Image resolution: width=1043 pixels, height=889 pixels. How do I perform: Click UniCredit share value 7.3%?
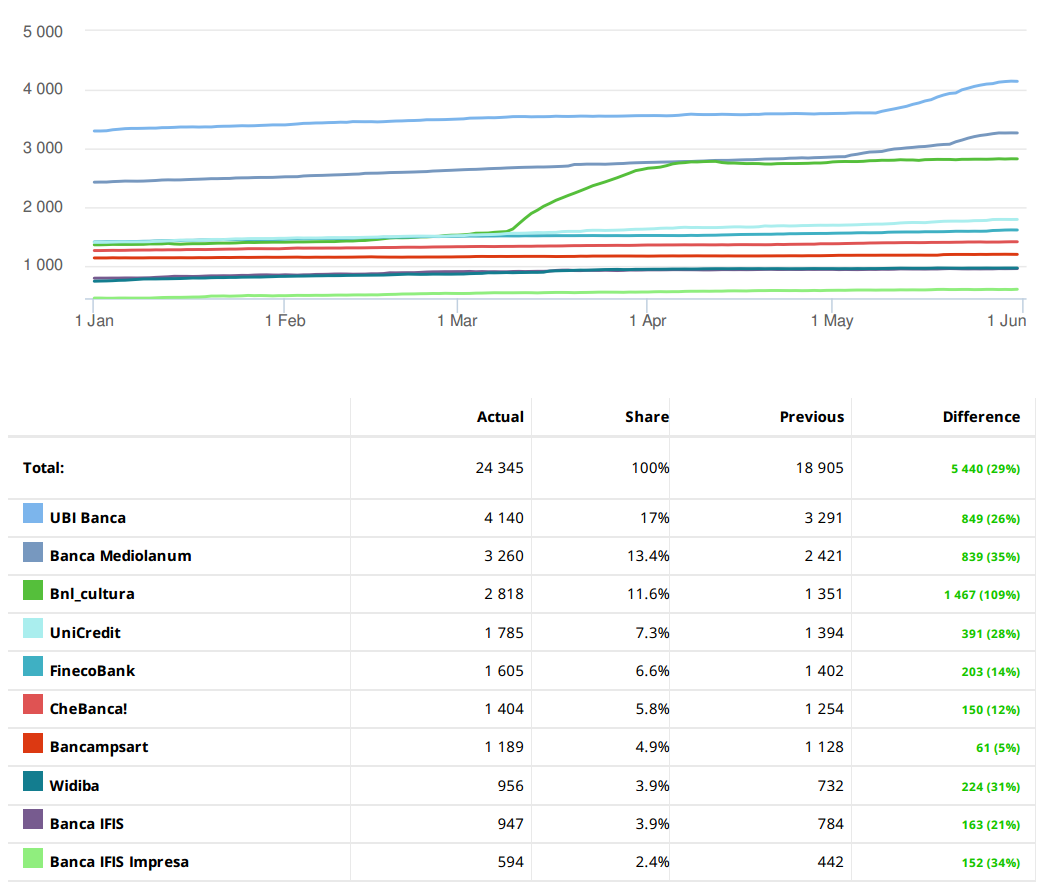pos(653,633)
